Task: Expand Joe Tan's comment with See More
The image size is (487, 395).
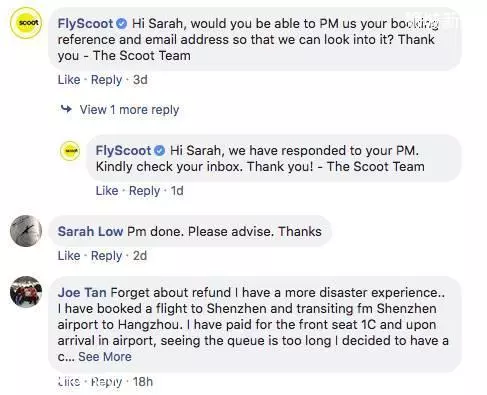Action: point(105,357)
